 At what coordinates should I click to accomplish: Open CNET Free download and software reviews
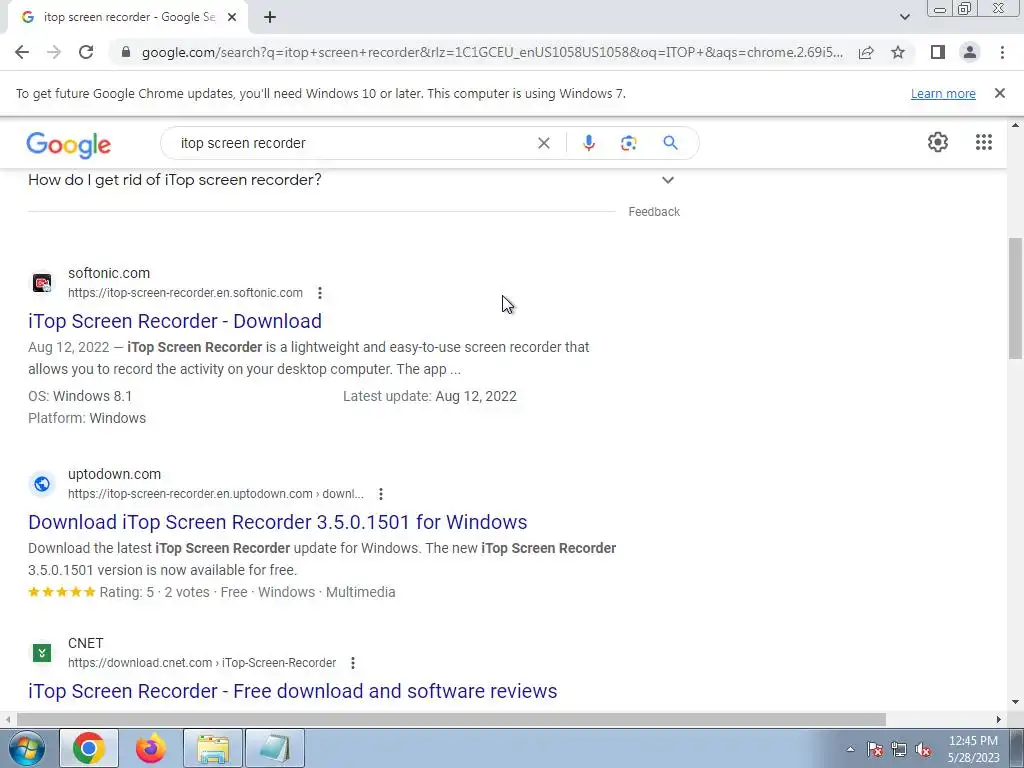tap(293, 691)
